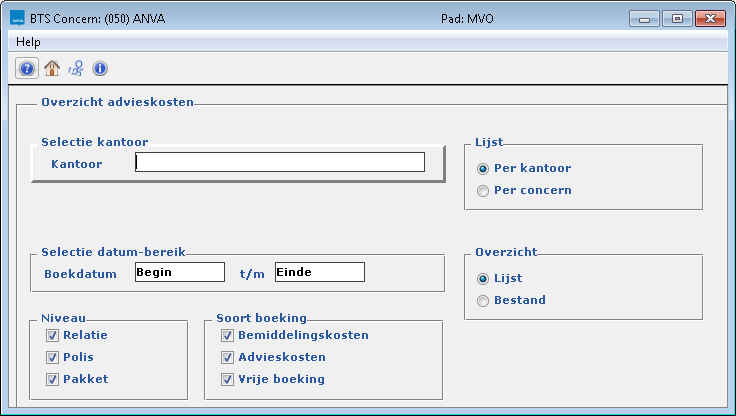Choose the Per concern list option
This screenshot has width=736, height=416.
coord(484,190)
